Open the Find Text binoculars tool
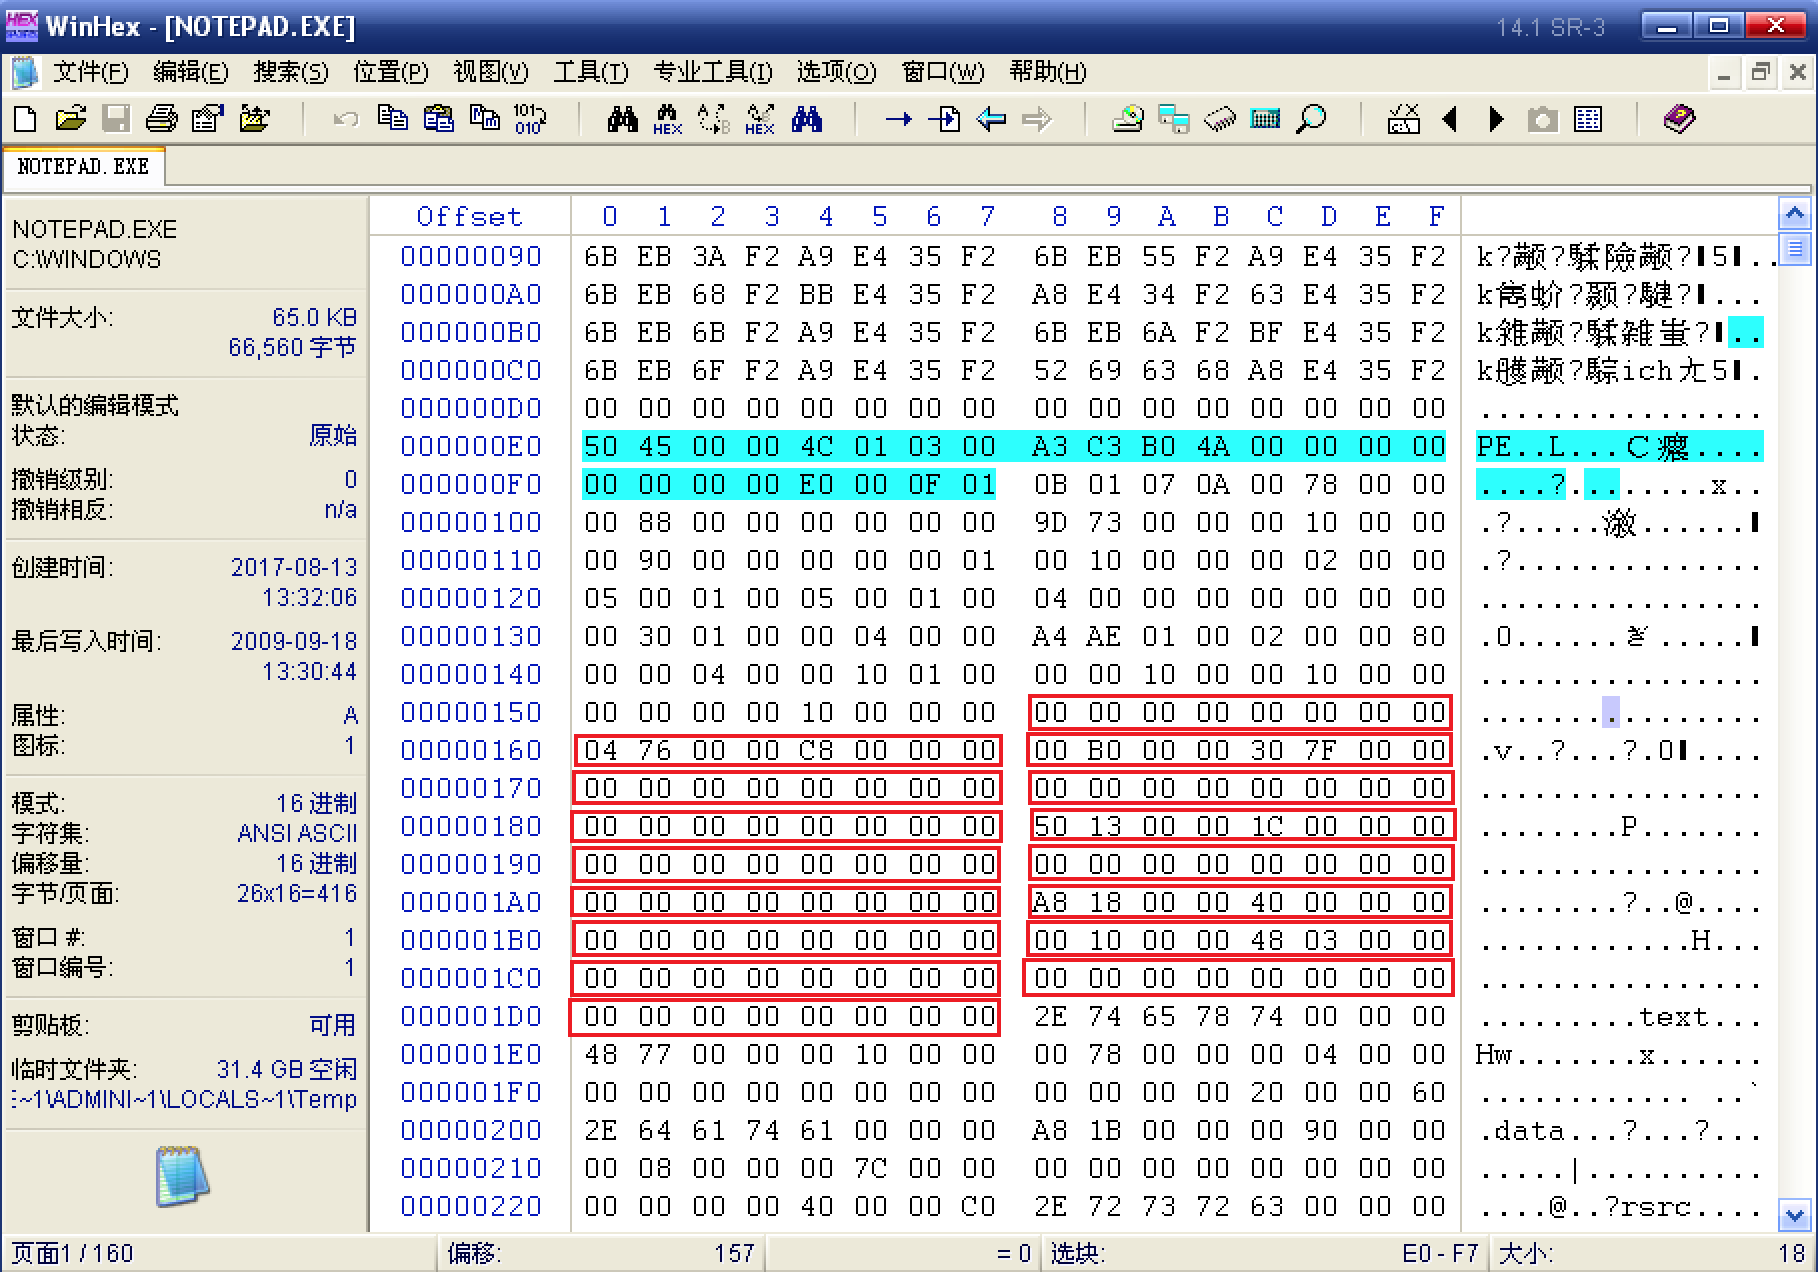 click(623, 118)
